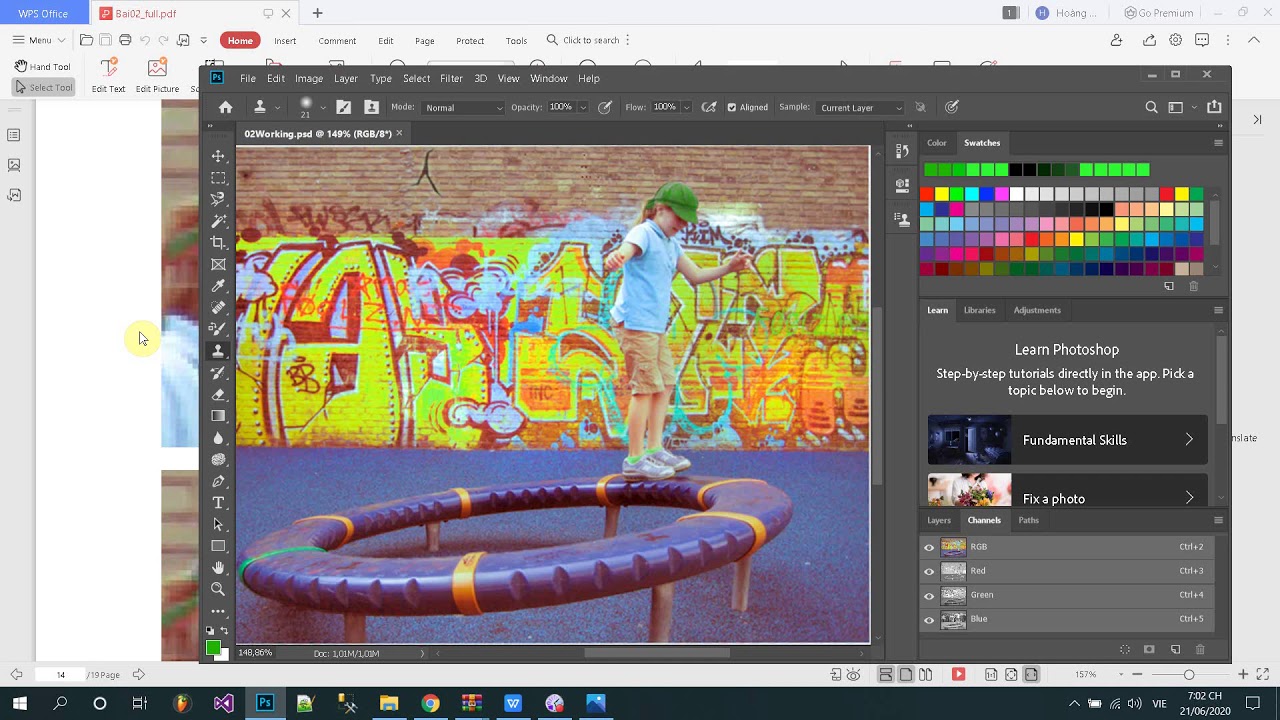The height and width of the screenshot is (720, 1280).
Task: Enable airbrush-style build-up effects
Action: (x=709, y=107)
